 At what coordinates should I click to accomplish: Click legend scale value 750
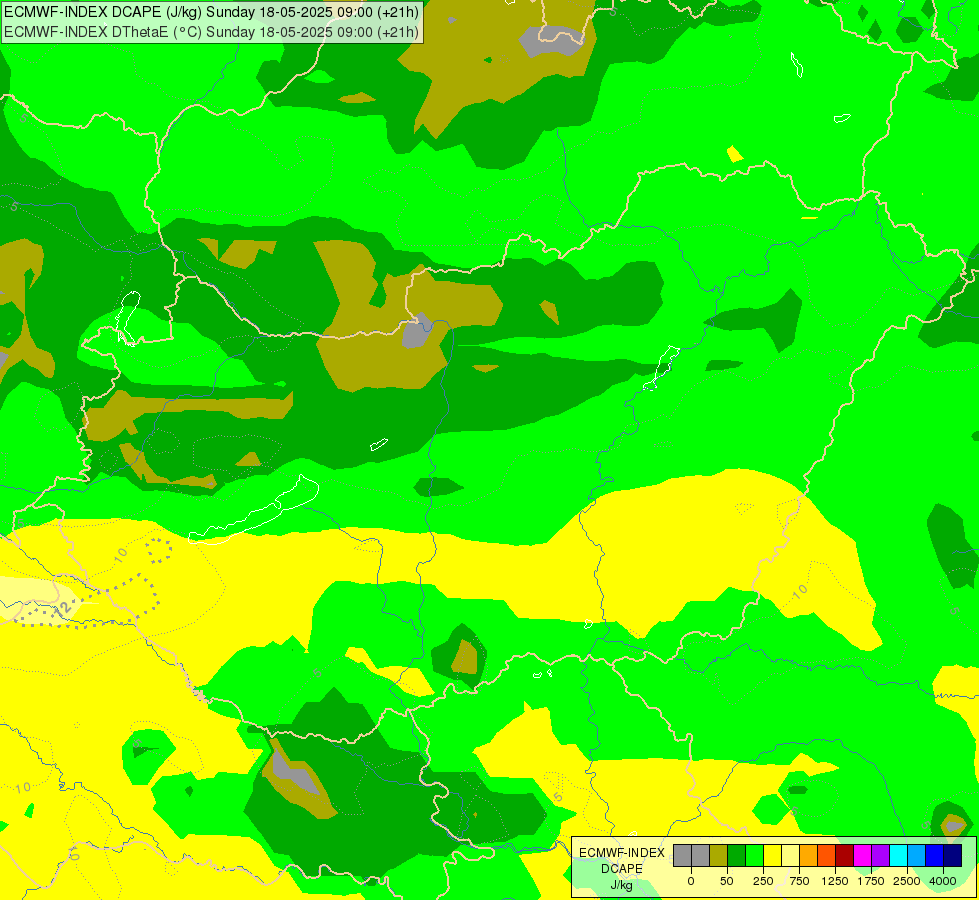pos(799,881)
